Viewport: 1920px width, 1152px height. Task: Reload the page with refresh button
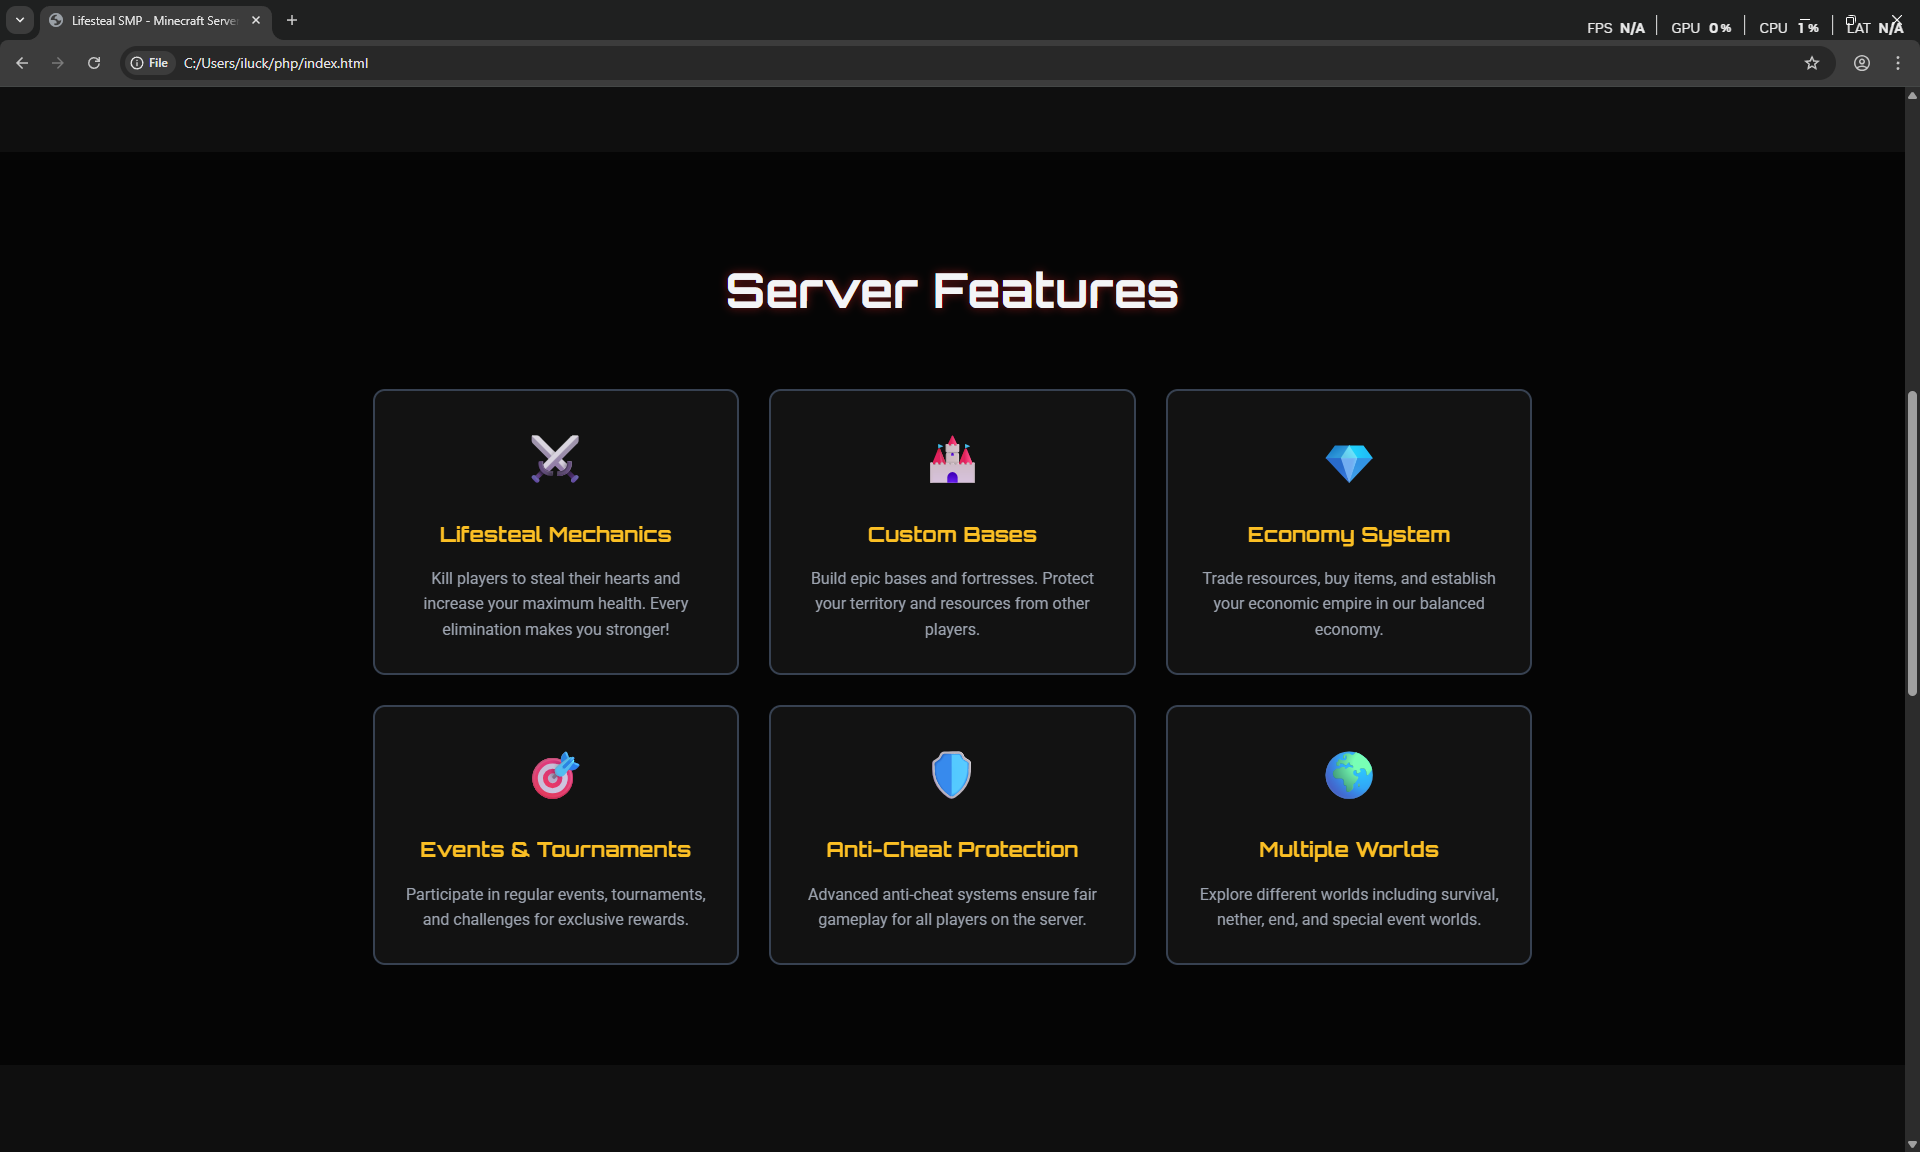pyautogui.click(x=94, y=63)
